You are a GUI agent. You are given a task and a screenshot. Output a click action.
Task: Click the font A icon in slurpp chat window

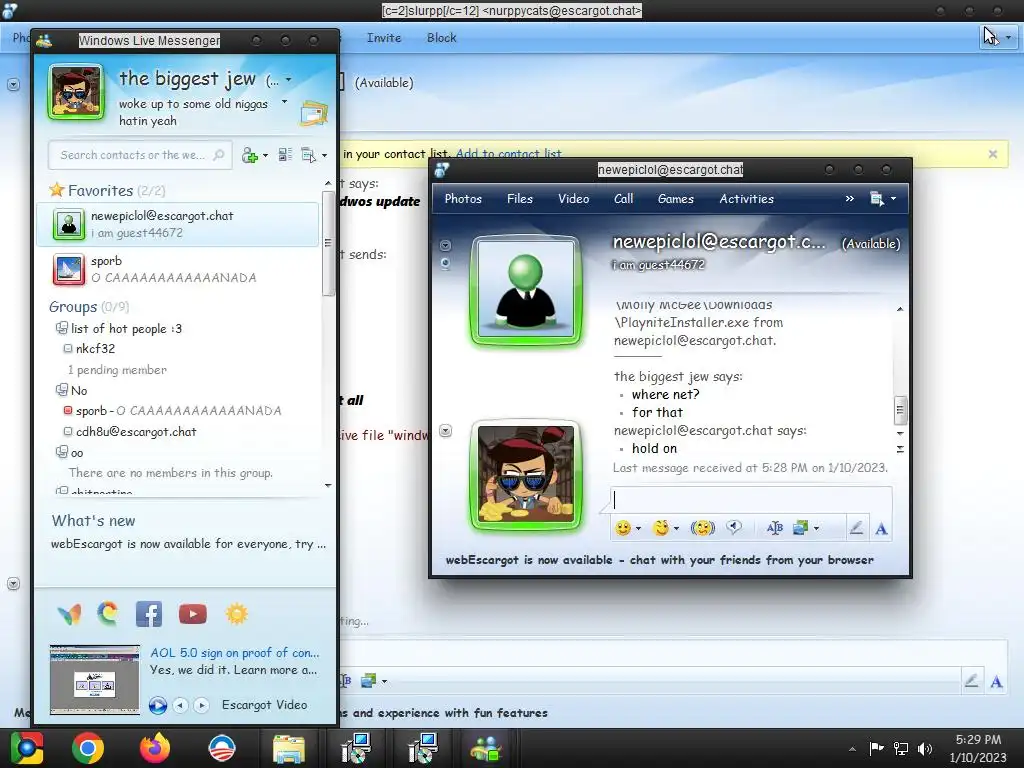[996, 682]
